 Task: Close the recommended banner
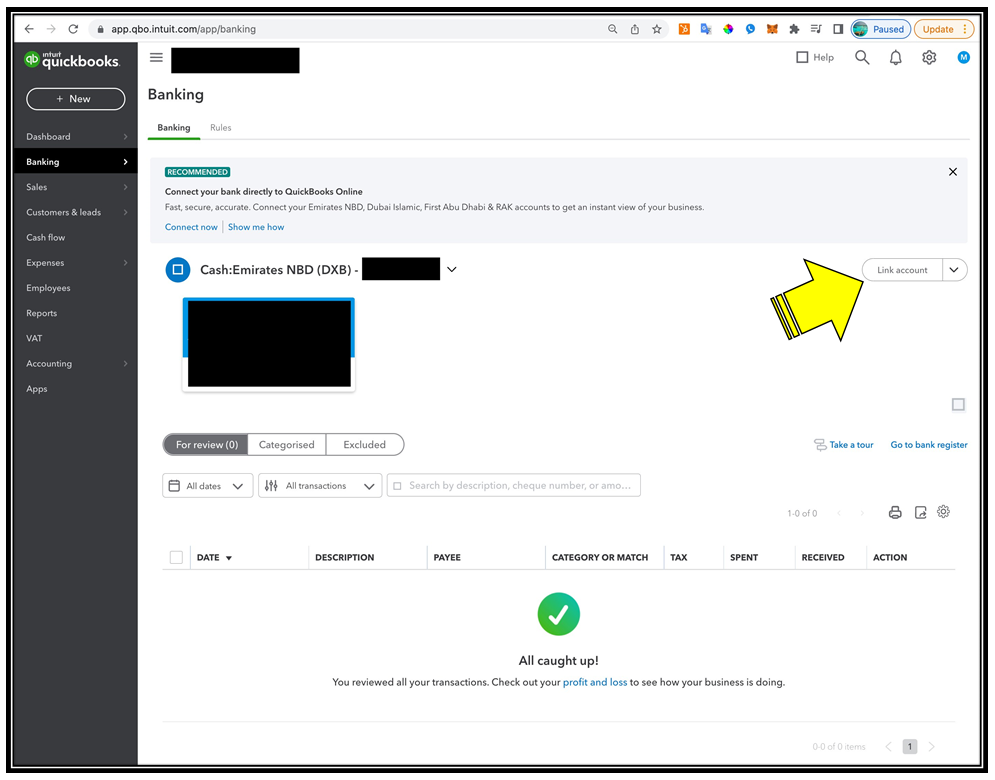point(952,172)
